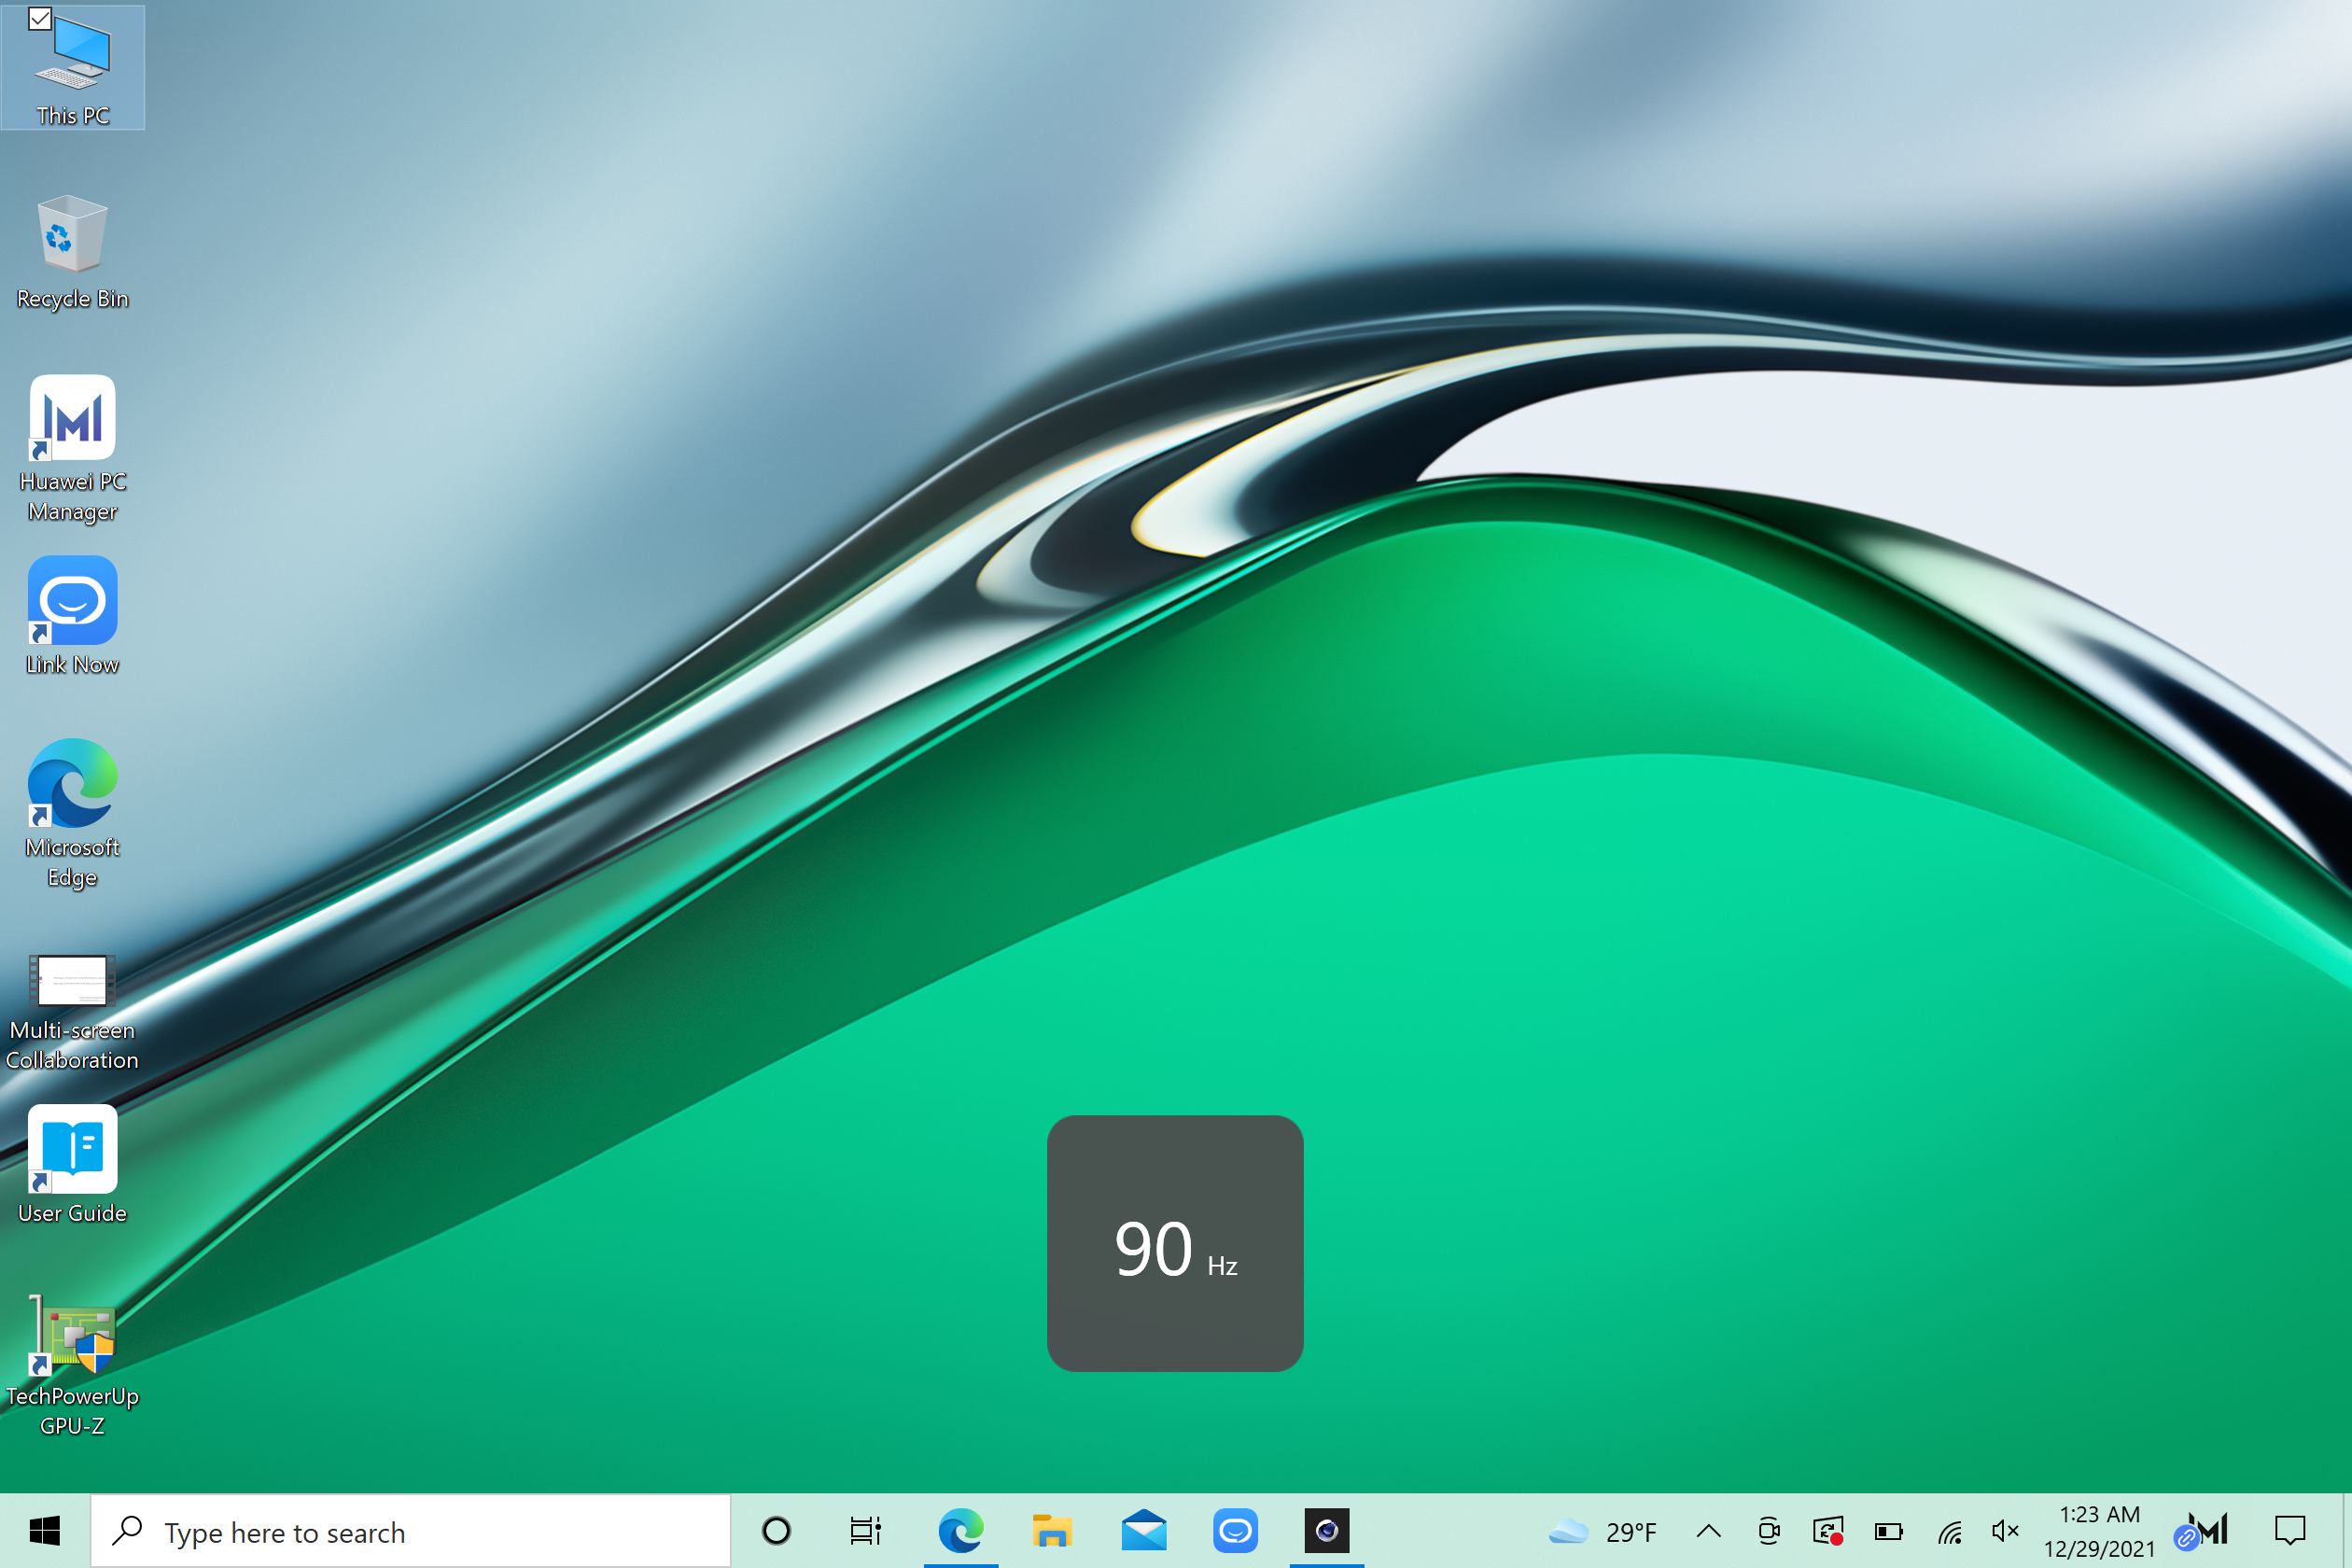Select the Microsoft Edge desktop shortcut
Viewport: 2352px width, 1568px height.
tap(72, 784)
